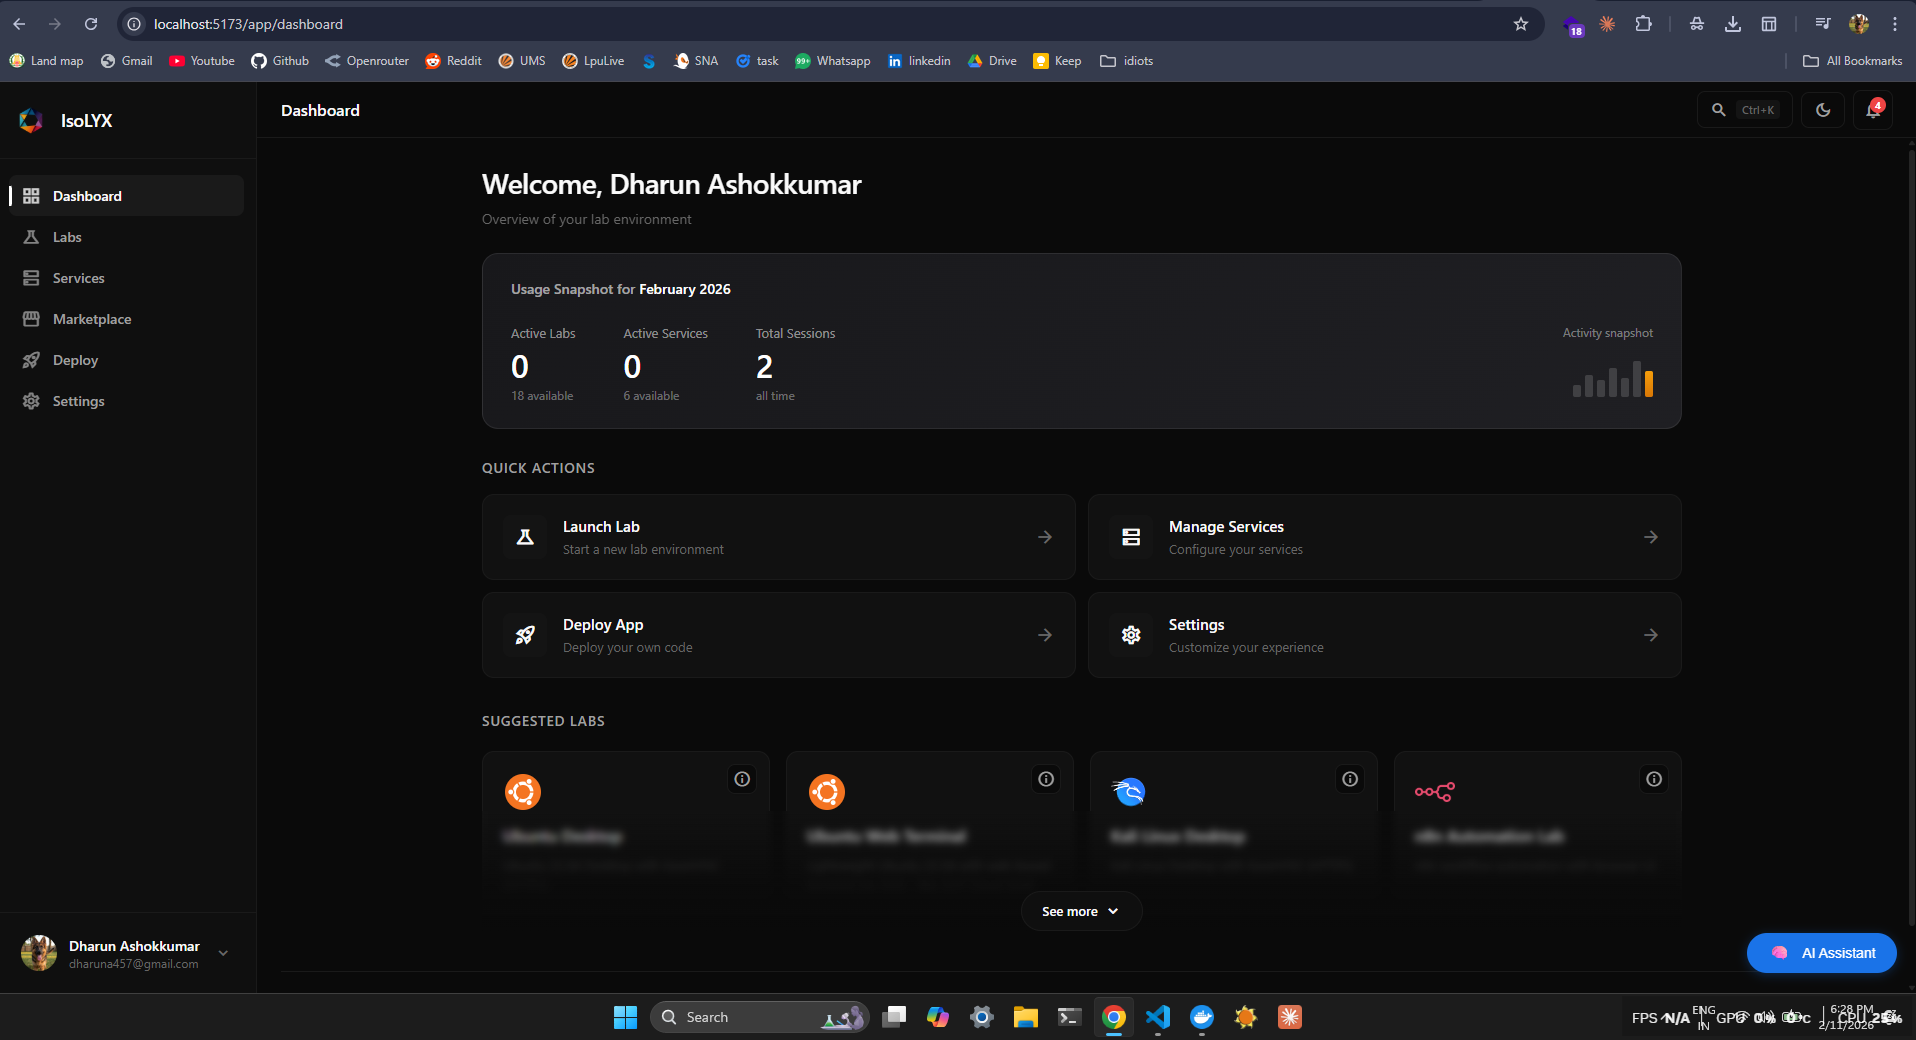
Task: Open Manage Services quick action
Action: pos(1383,537)
